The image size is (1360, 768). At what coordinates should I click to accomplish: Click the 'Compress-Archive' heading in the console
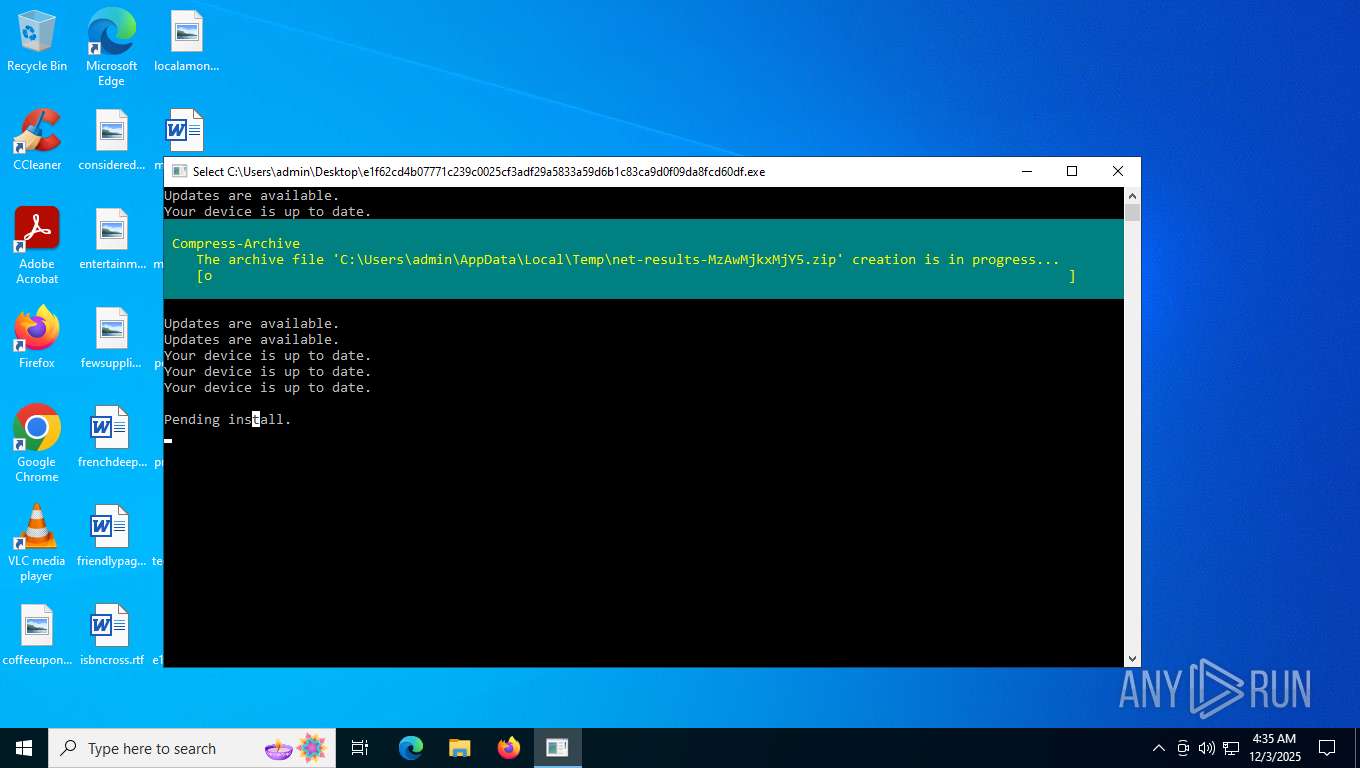click(236, 244)
